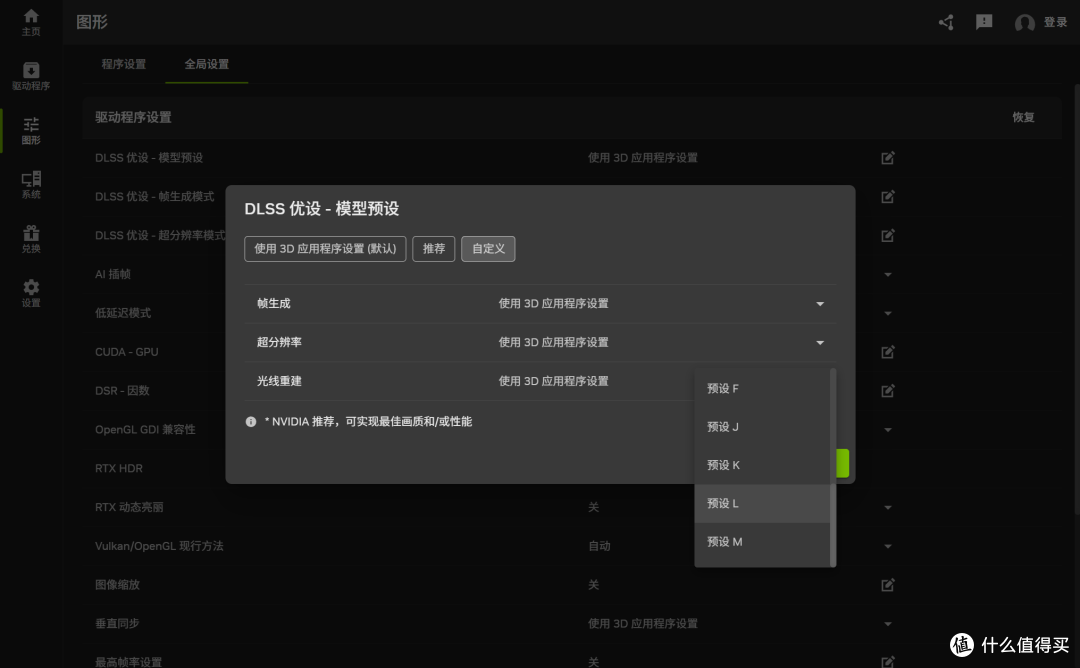Select the 图形 graphics sidebar icon
This screenshot has width=1080, height=668.
(31, 131)
